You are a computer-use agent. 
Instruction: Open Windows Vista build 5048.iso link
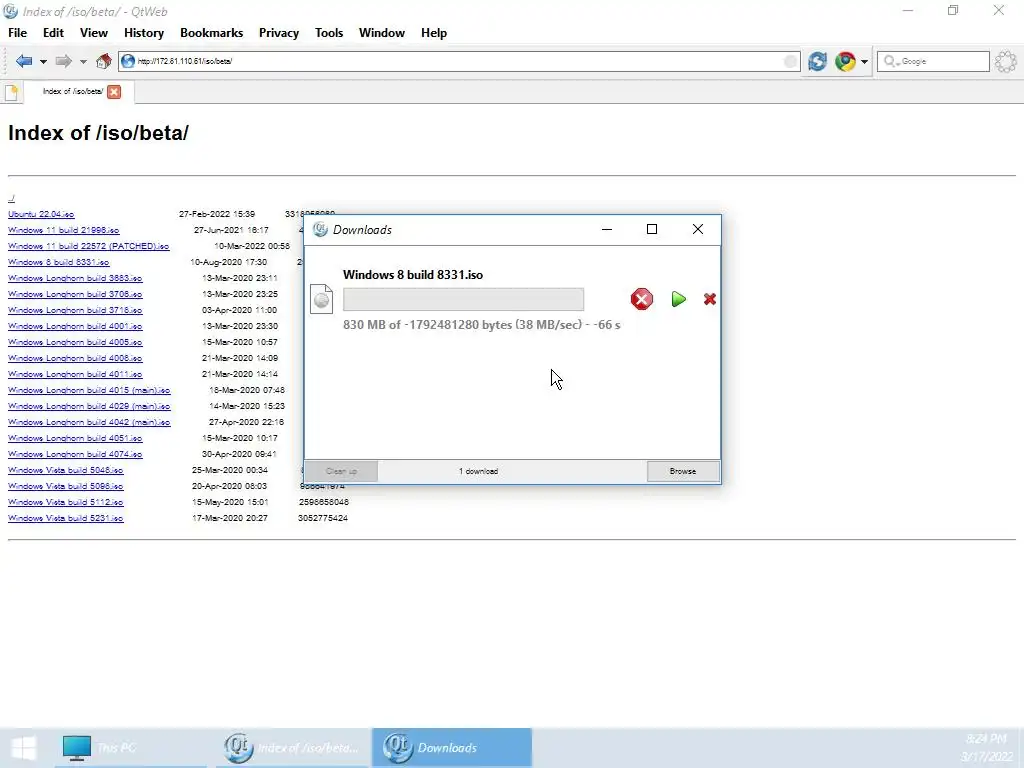click(66, 470)
